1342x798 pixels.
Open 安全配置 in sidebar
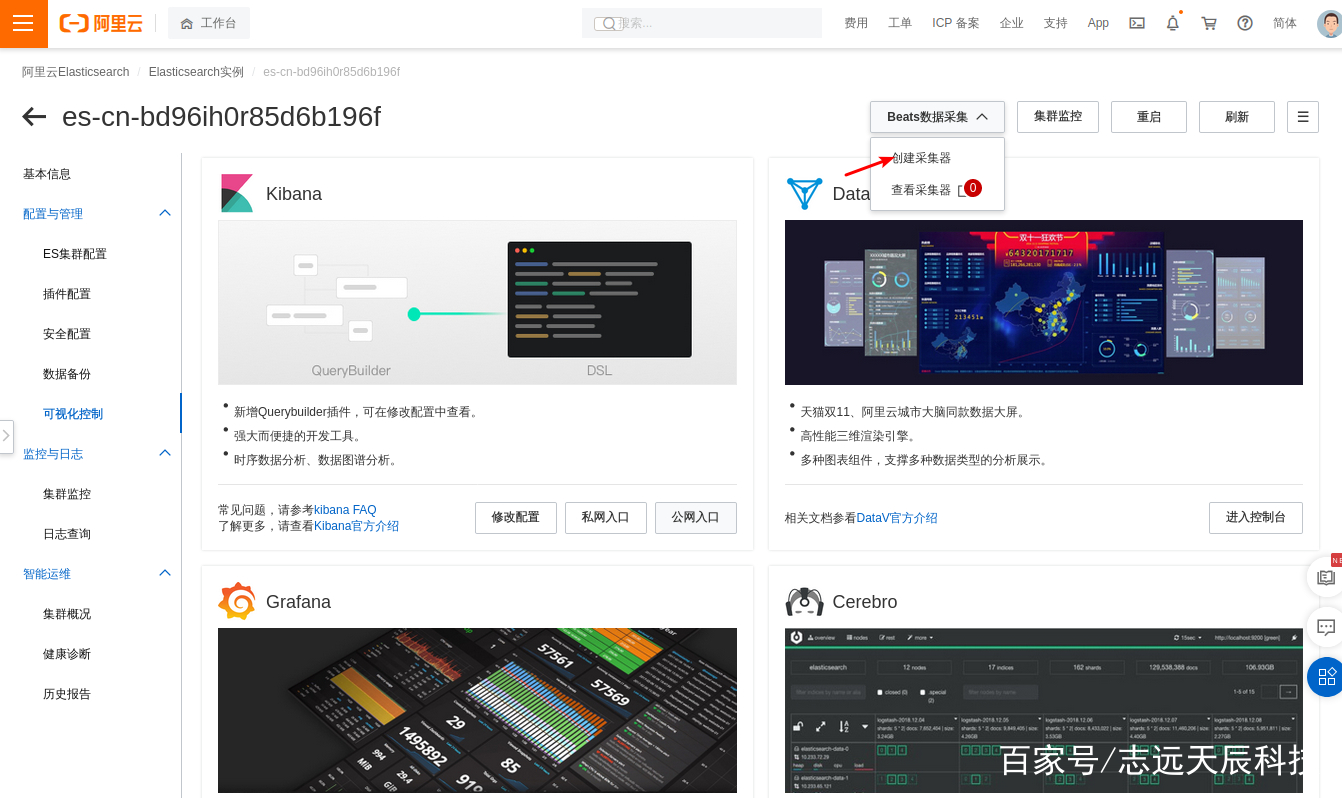click(67, 334)
